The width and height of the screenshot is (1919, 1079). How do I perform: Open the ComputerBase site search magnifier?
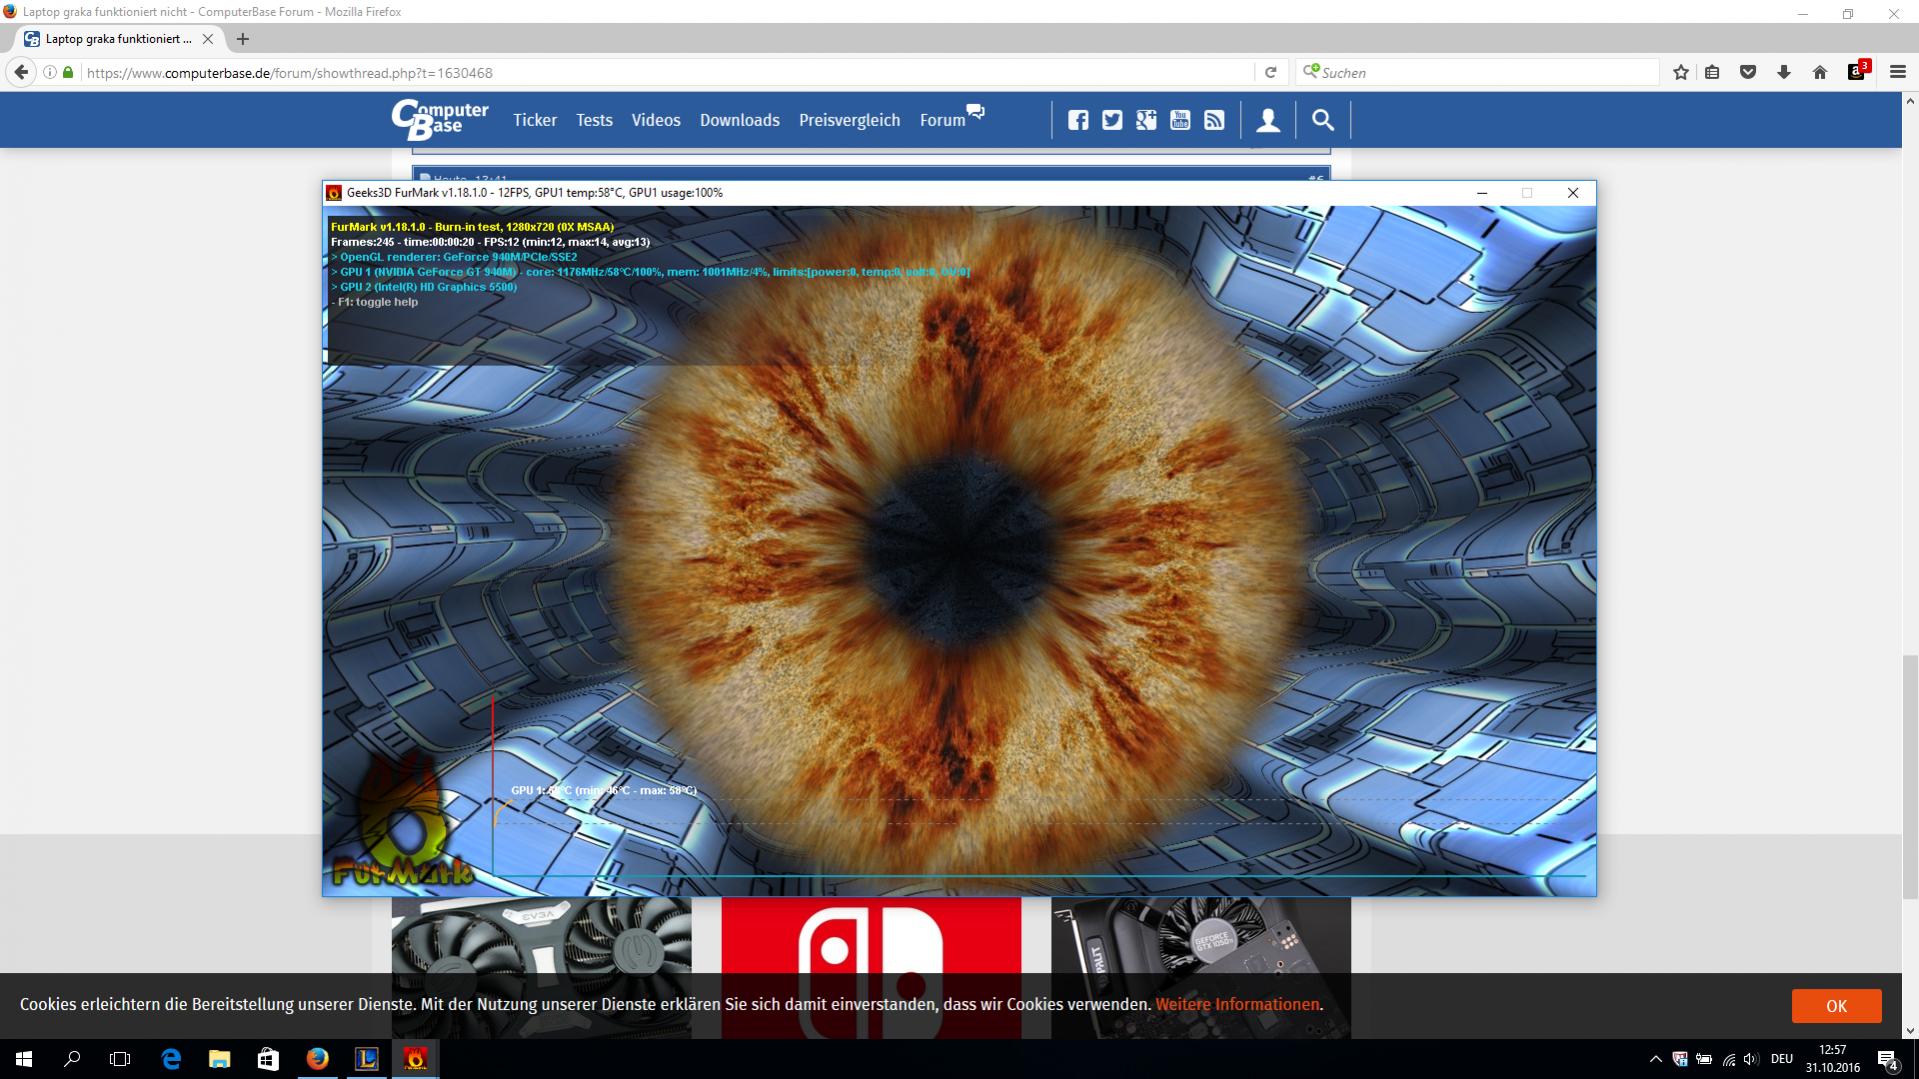click(x=1323, y=120)
